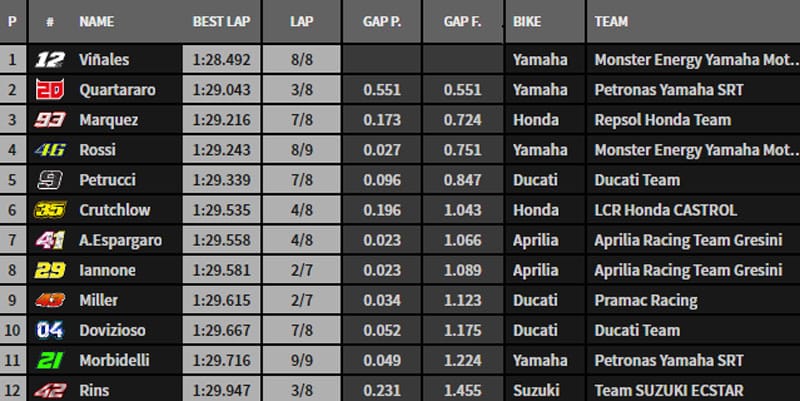Click Miller's orange number 43 badge
This screenshot has height=401, width=800.
click(x=49, y=300)
